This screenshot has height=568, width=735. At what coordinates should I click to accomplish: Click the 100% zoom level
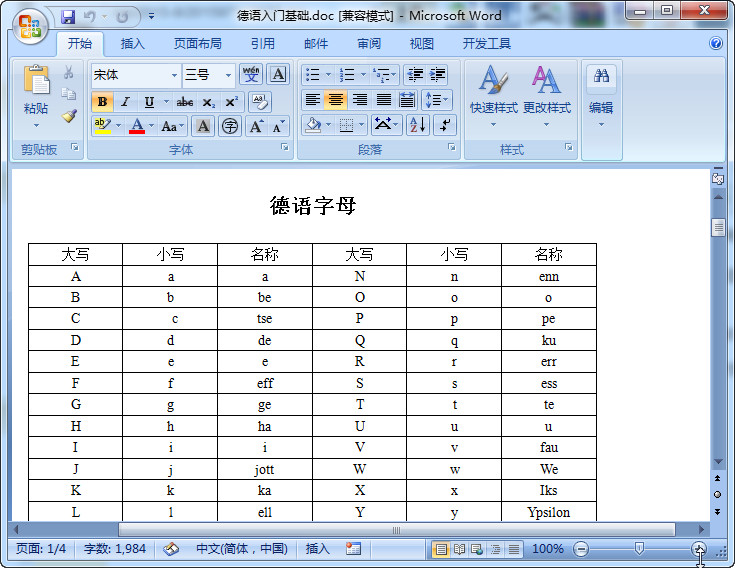pos(548,548)
